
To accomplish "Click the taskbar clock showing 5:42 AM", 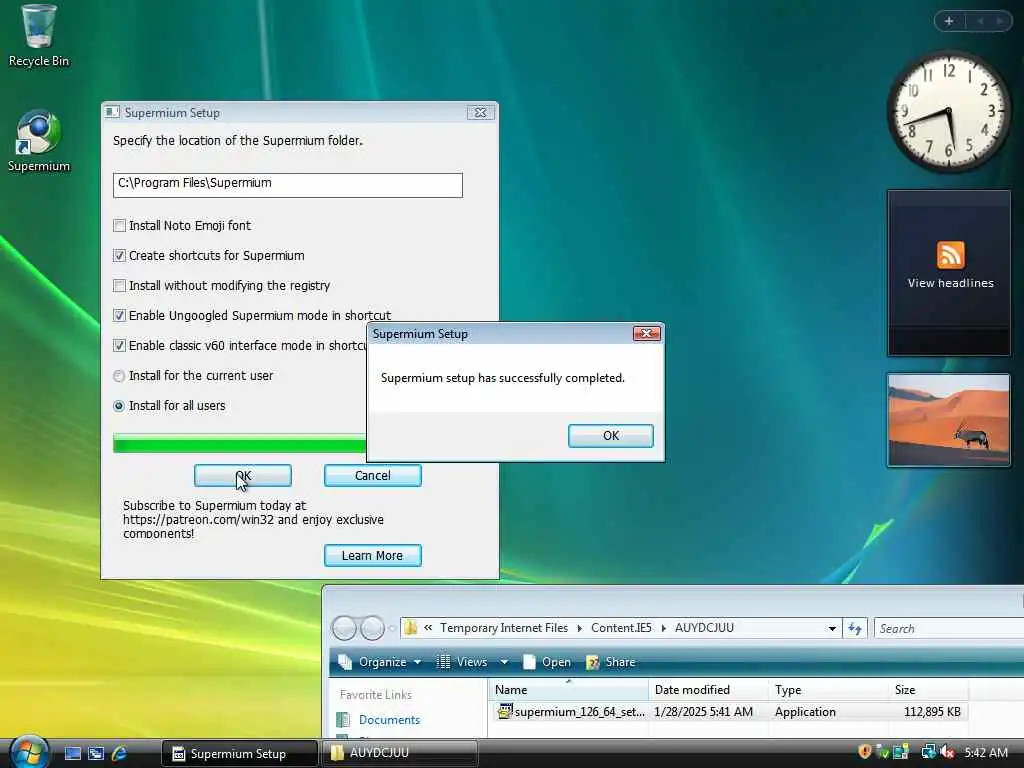I will 985,753.
